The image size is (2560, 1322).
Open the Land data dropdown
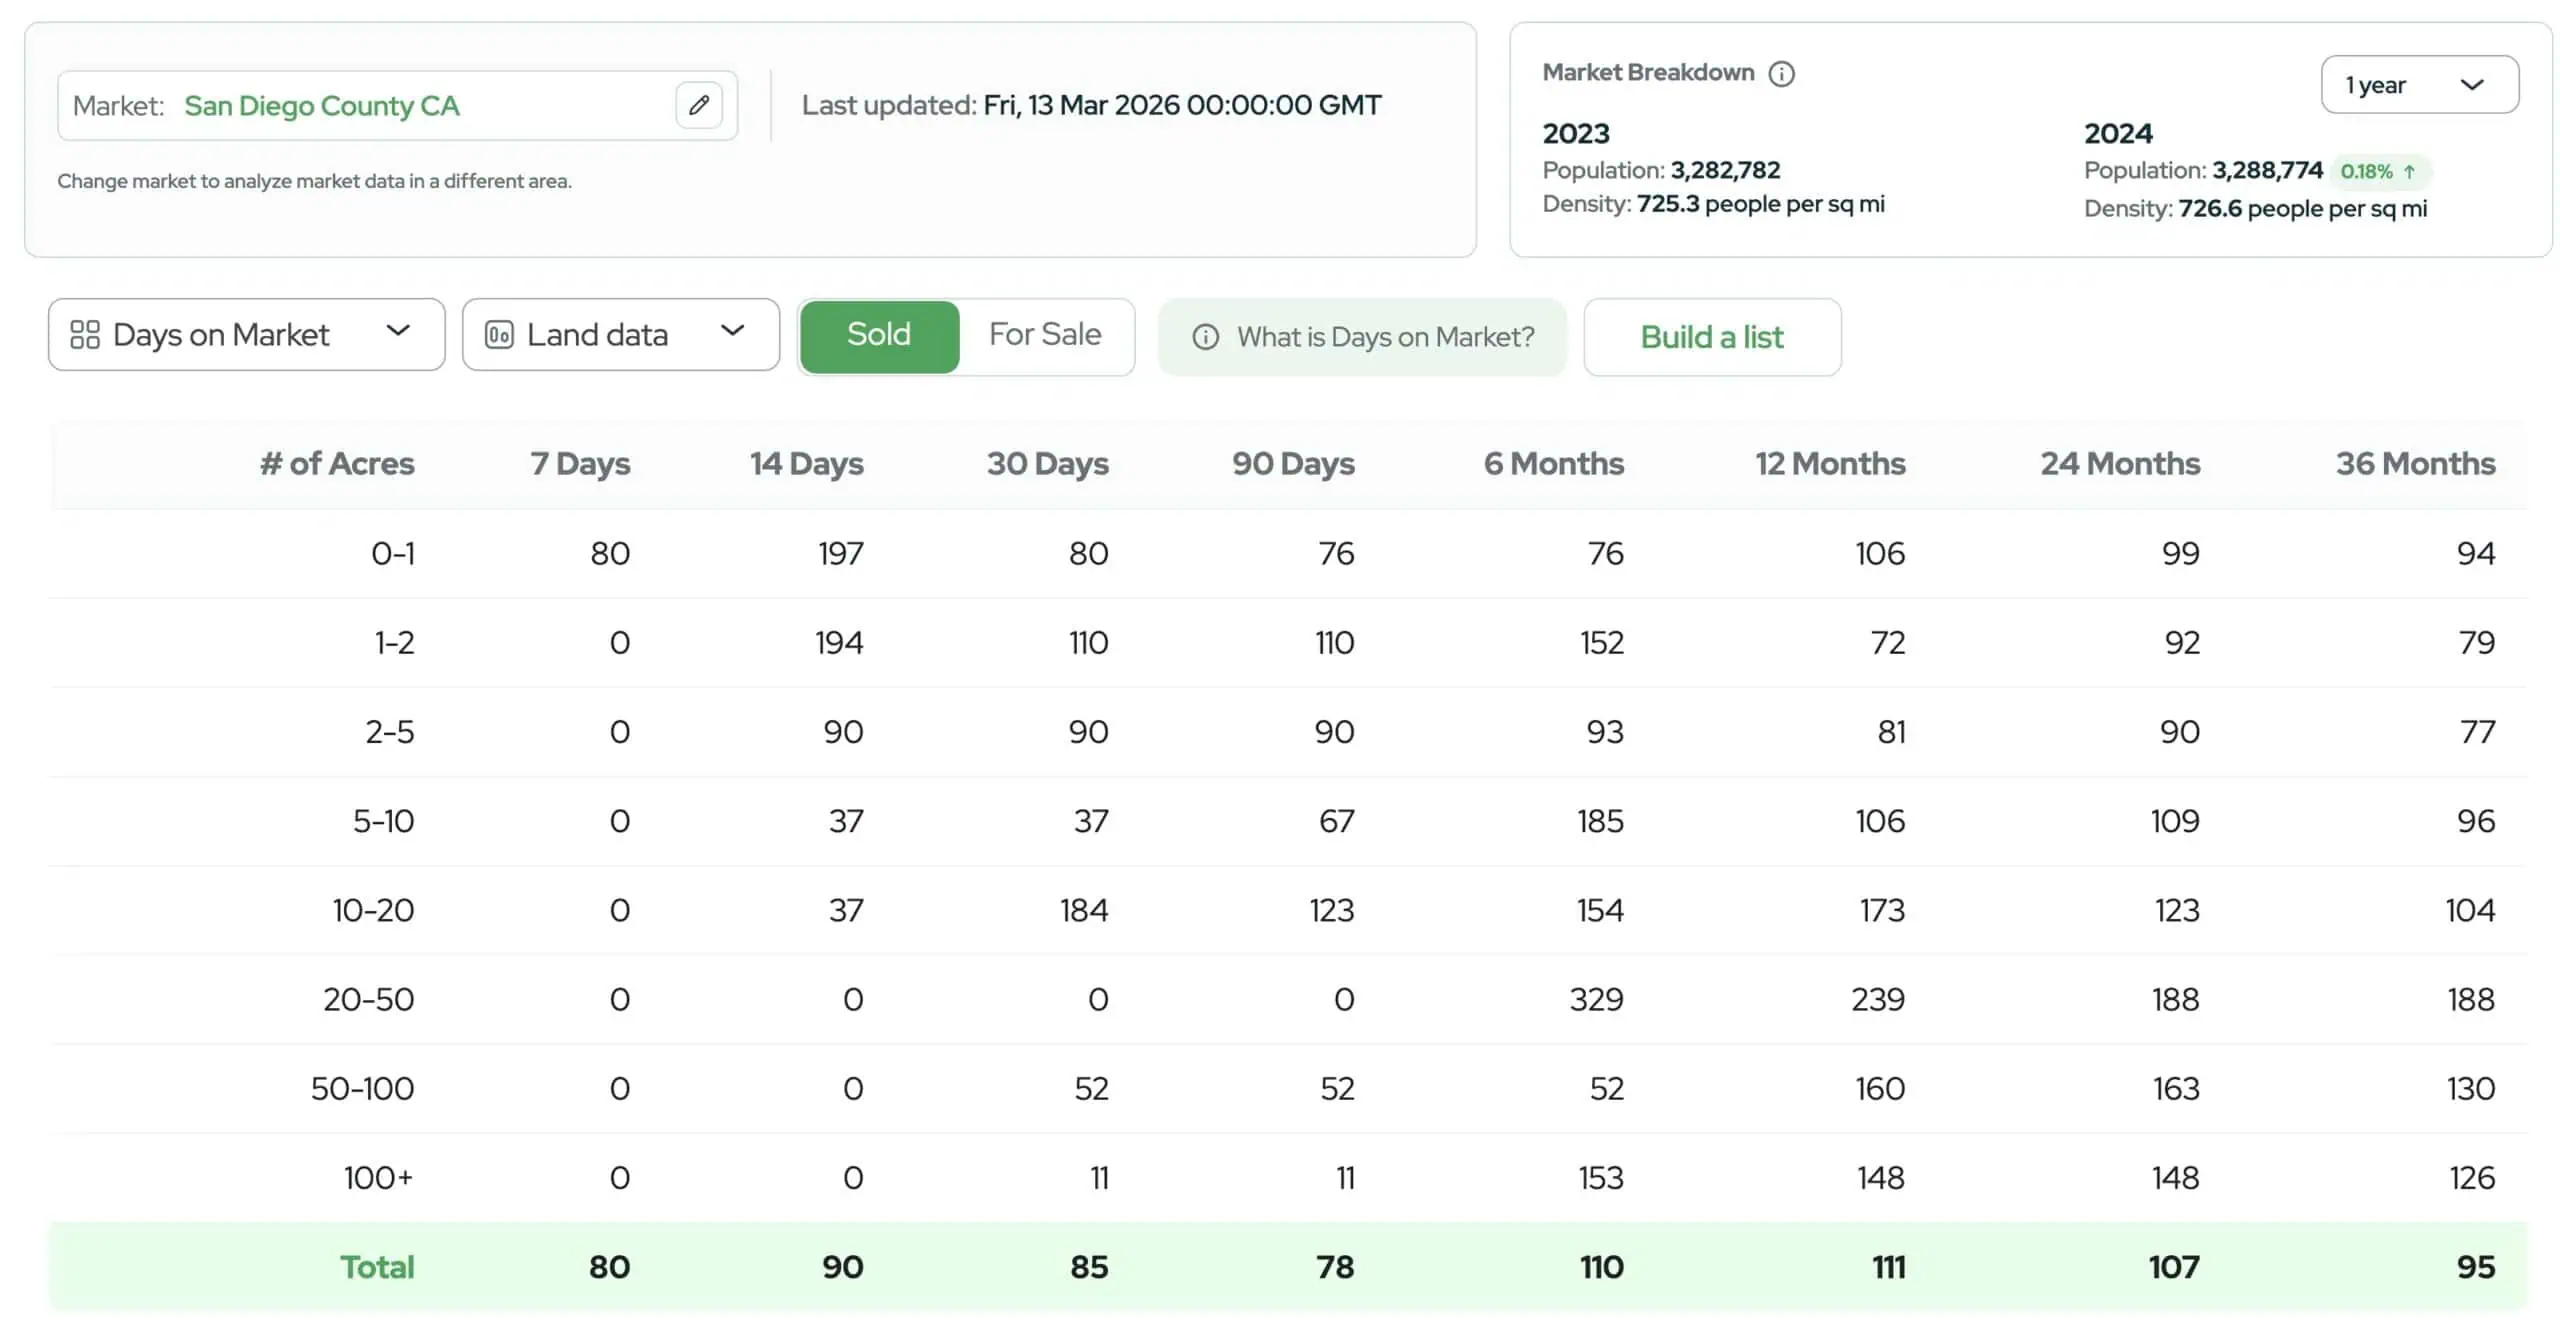620,334
